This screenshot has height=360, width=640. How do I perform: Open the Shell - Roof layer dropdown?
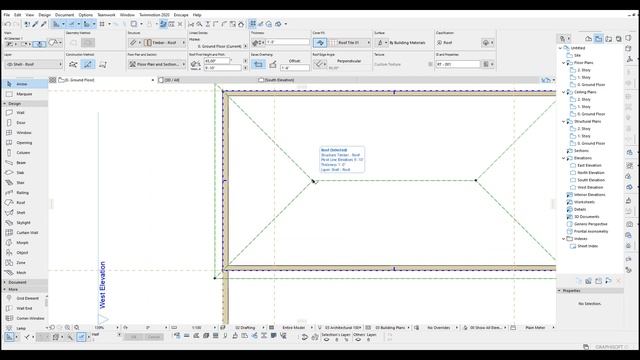click(x=33, y=64)
